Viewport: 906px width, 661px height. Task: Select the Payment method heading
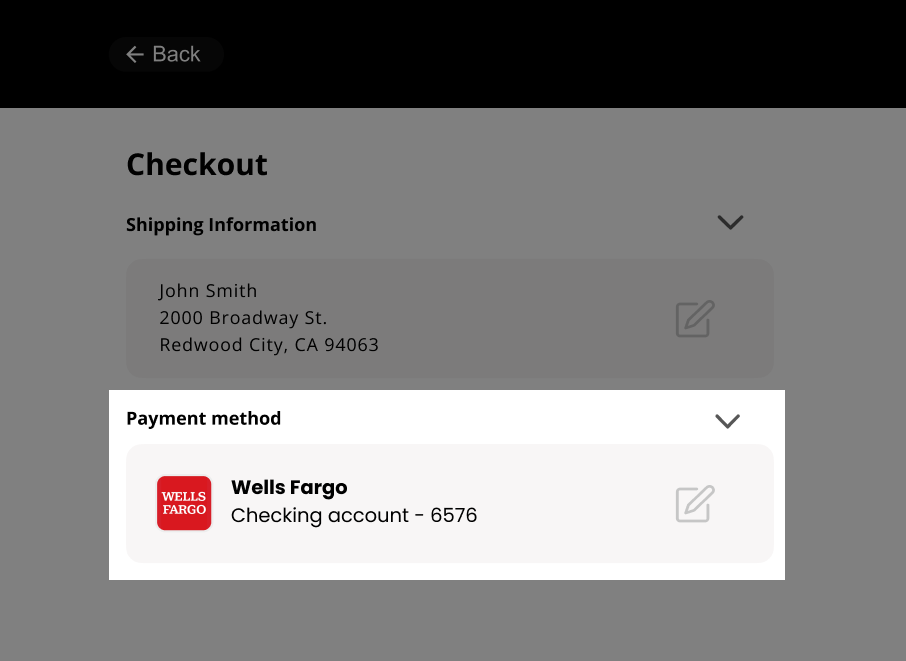pyautogui.click(x=203, y=418)
